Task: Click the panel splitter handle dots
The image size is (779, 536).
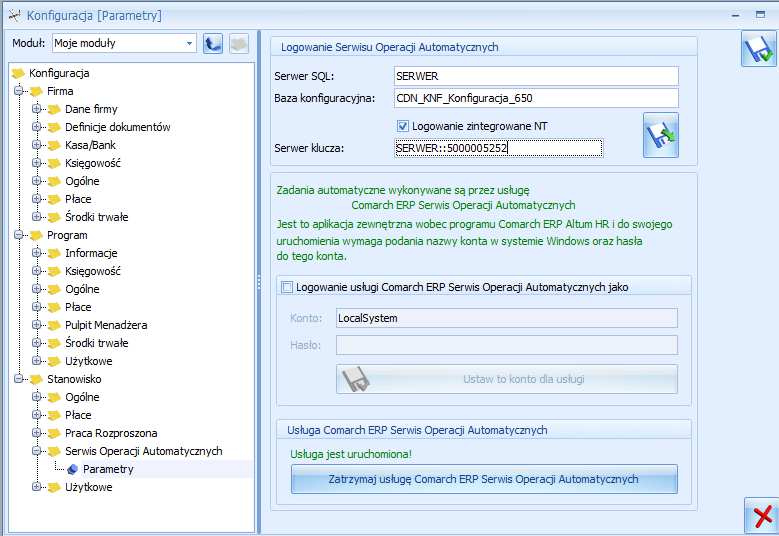Action: (x=259, y=283)
